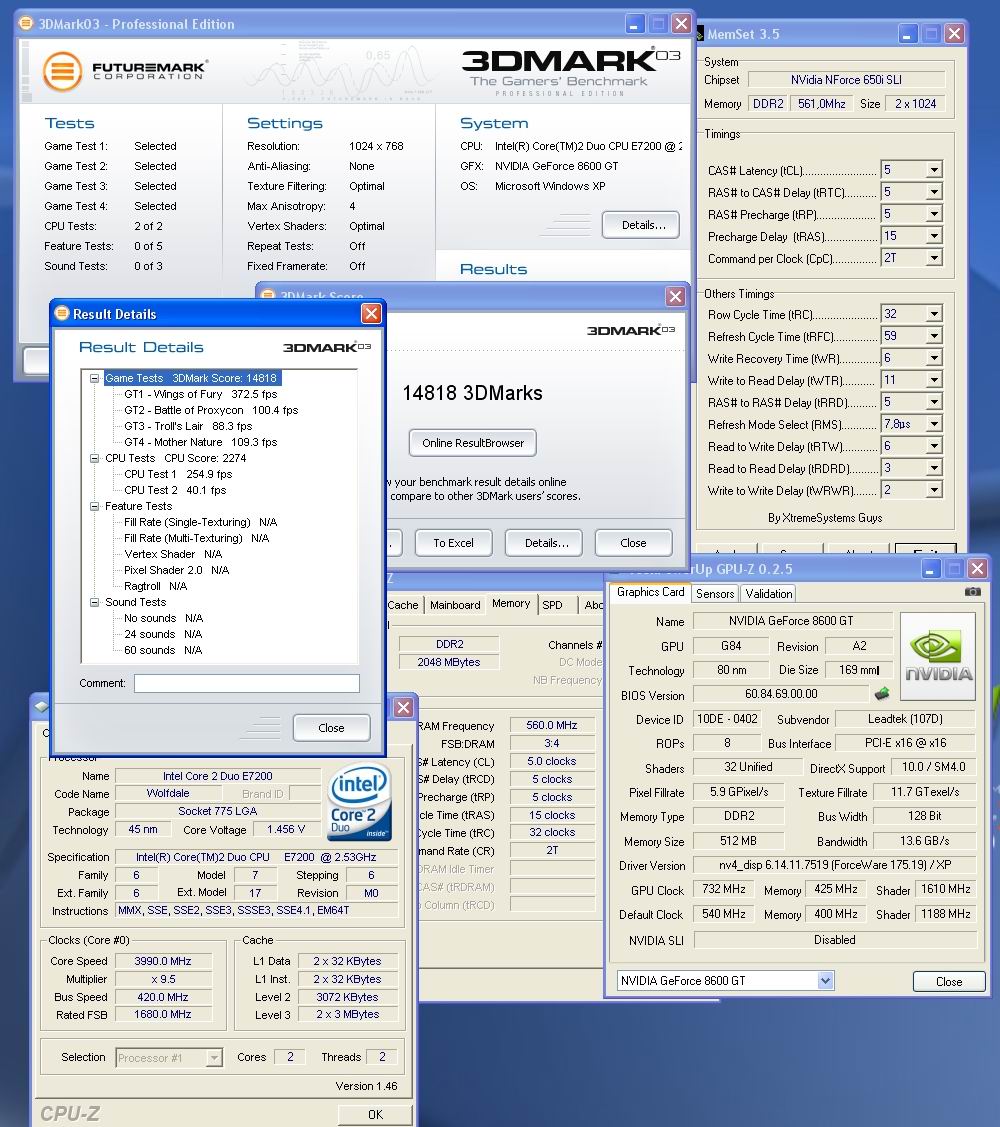This screenshot has width=1000, height=1127.
Task: Open the Write to Write Delay dropdown
Action: [934, 490]
